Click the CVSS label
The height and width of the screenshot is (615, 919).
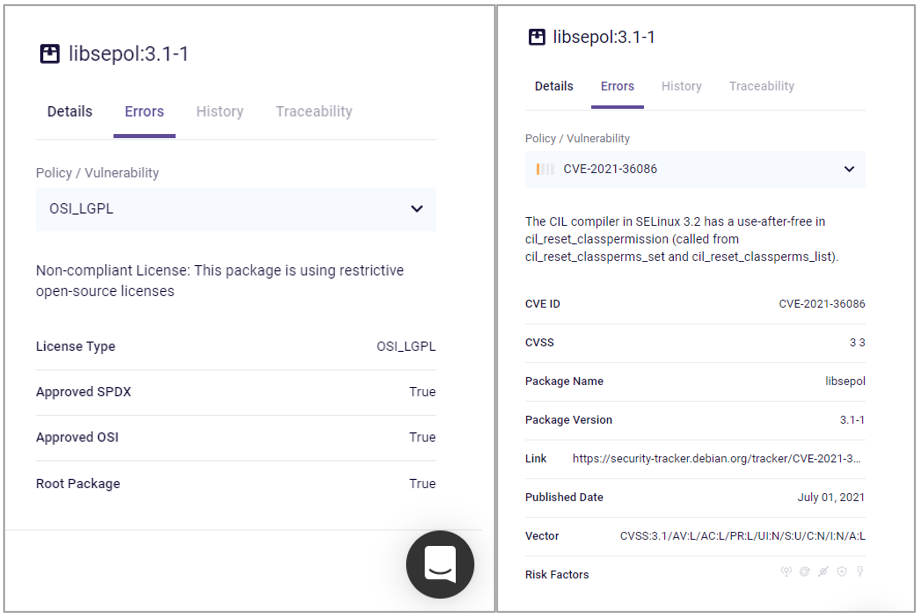point(539,342)
